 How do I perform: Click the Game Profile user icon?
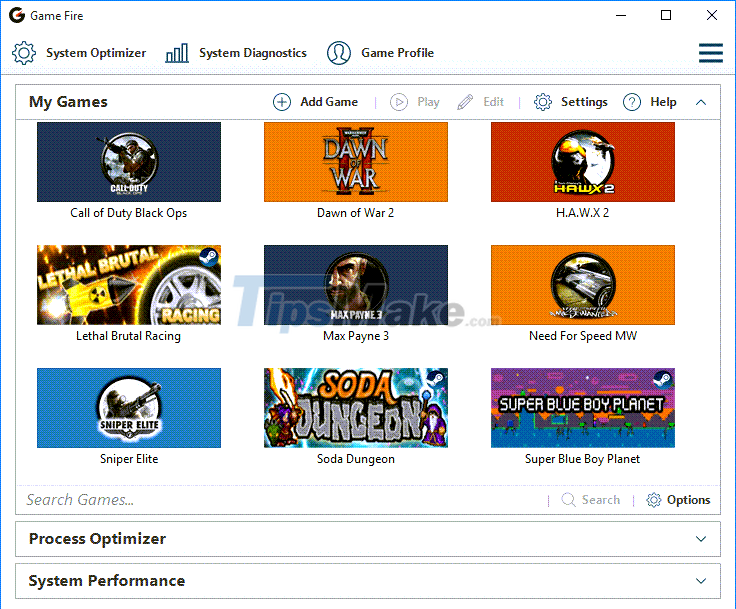pyautogui.click(x=338, y=53)
